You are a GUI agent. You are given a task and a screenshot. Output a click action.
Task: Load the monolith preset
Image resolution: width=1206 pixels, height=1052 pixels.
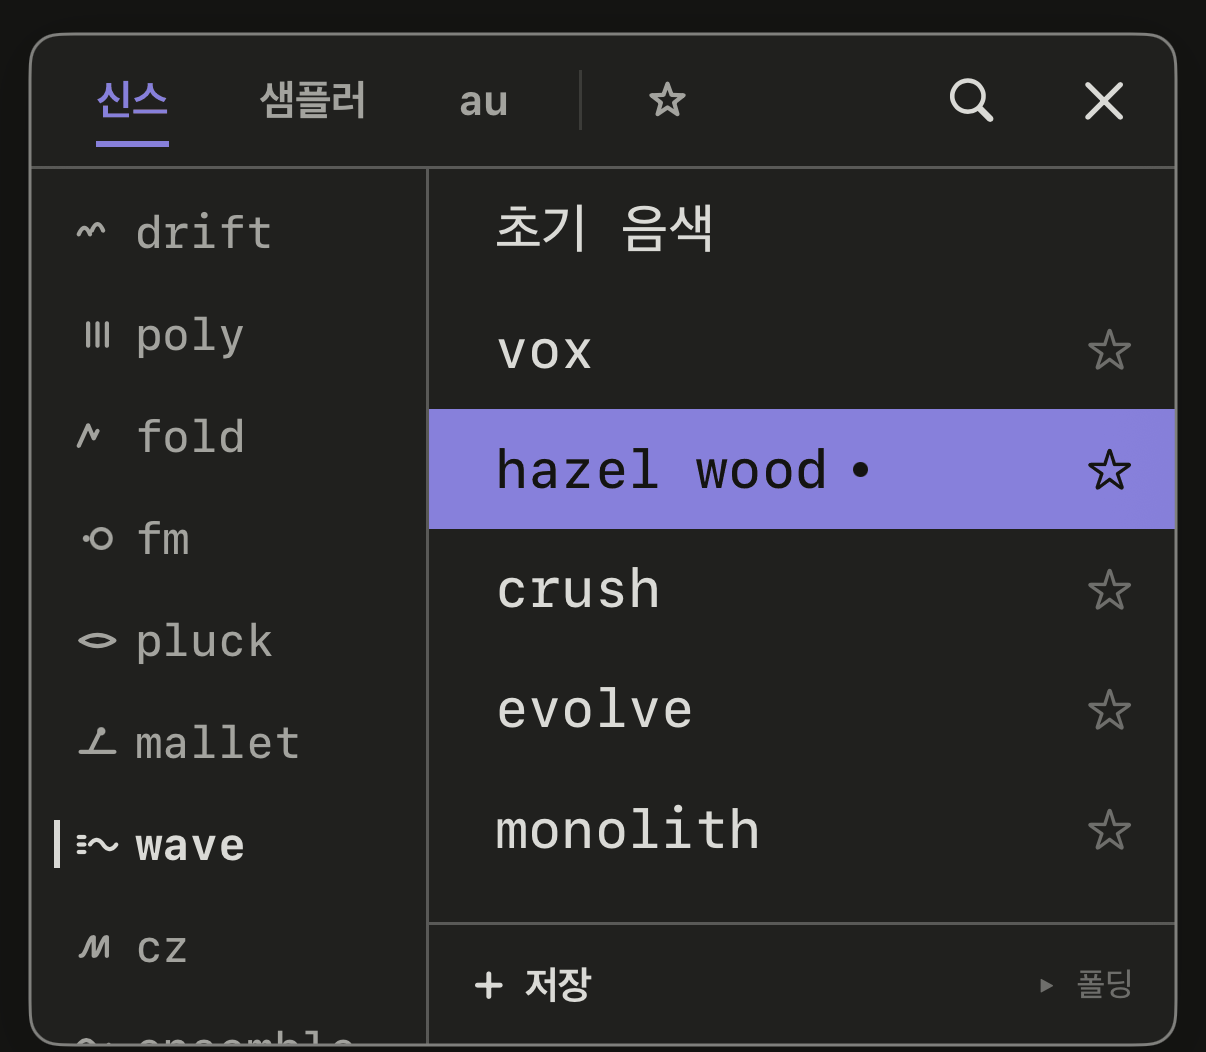(x=801, y=829)
